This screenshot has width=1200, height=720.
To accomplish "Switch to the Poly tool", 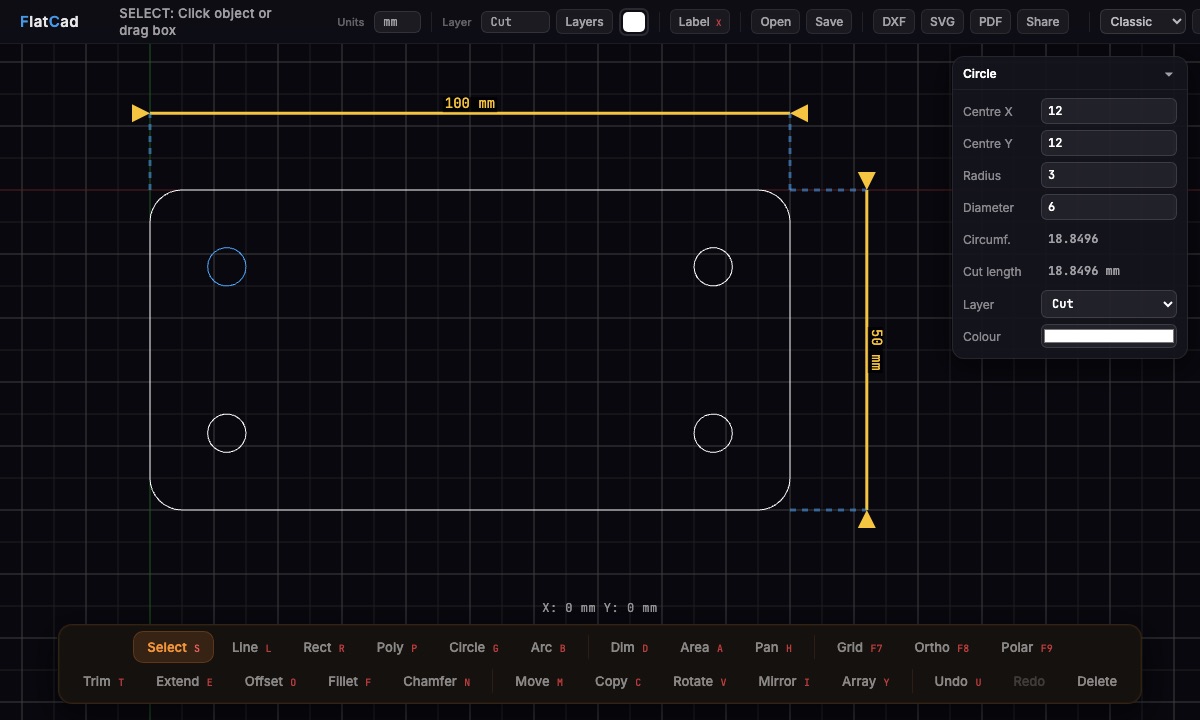I will pyautogui.click(x=396, y=647).
